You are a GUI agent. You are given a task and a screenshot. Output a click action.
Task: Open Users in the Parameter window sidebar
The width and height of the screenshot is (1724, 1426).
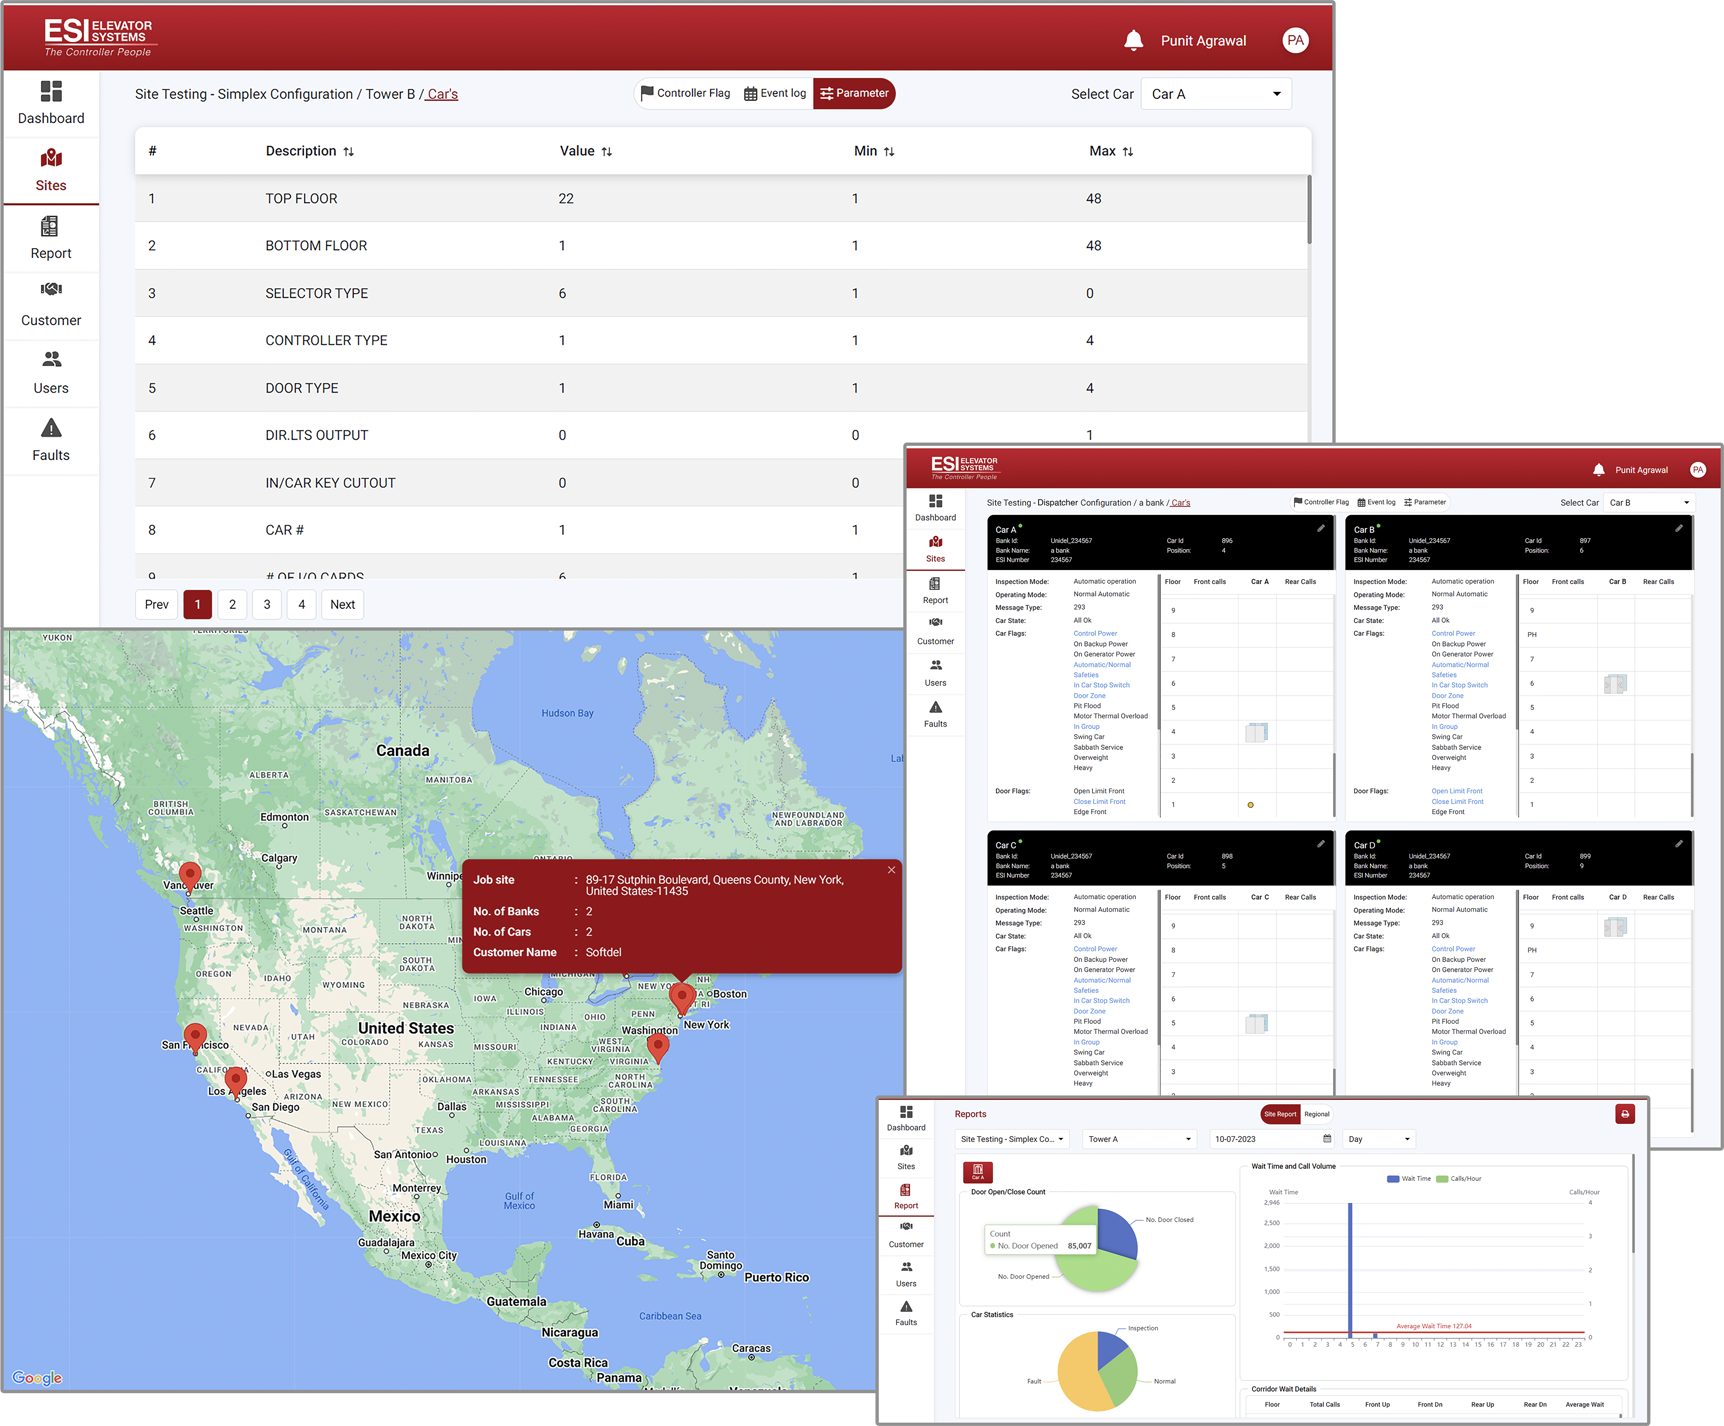point(51,373)
